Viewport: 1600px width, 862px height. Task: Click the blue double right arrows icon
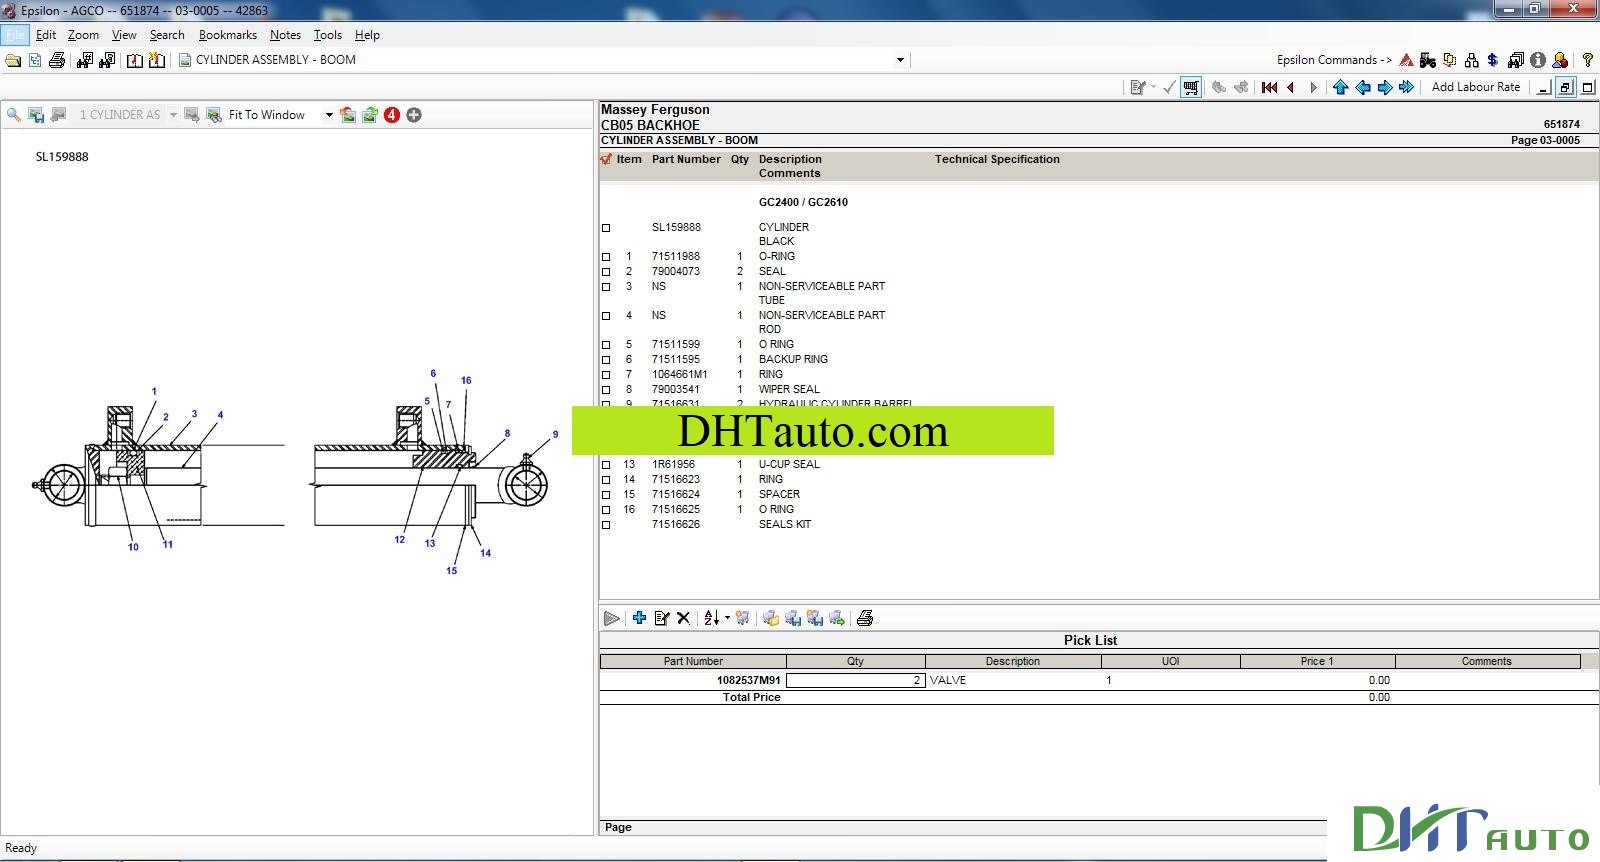point(1407,87)
